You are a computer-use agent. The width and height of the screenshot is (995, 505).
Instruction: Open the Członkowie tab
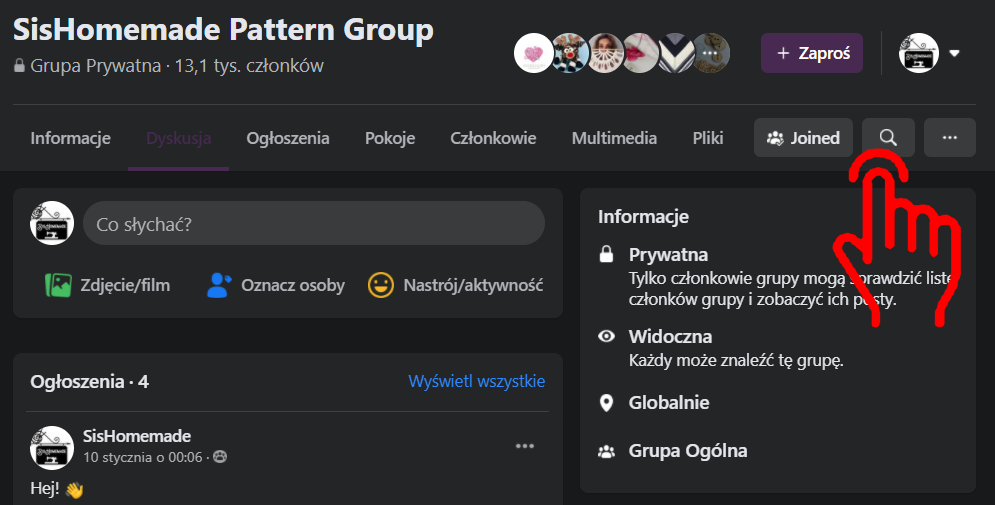coord(493,138)
